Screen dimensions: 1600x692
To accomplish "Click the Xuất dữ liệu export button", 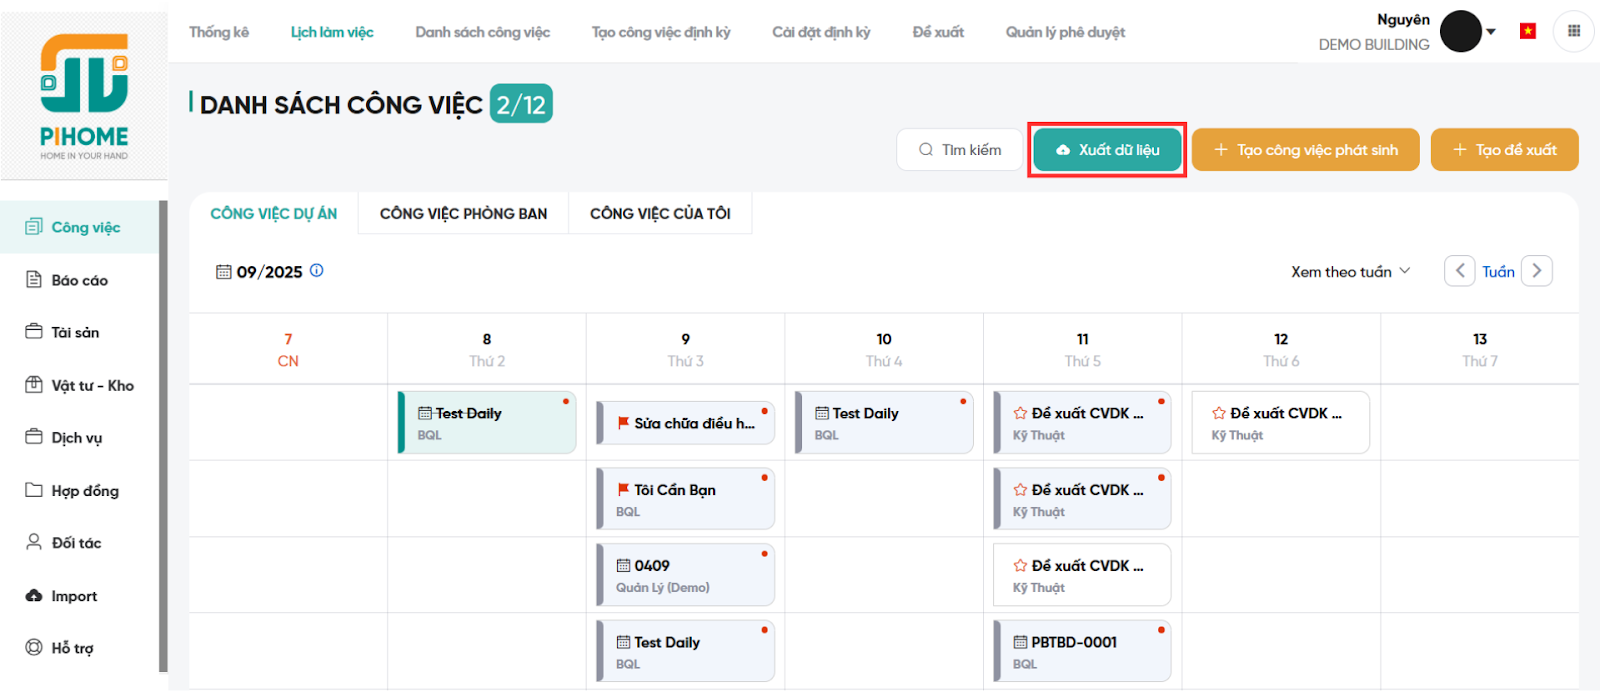I will pyautogui.click(x=1107, y=150).
